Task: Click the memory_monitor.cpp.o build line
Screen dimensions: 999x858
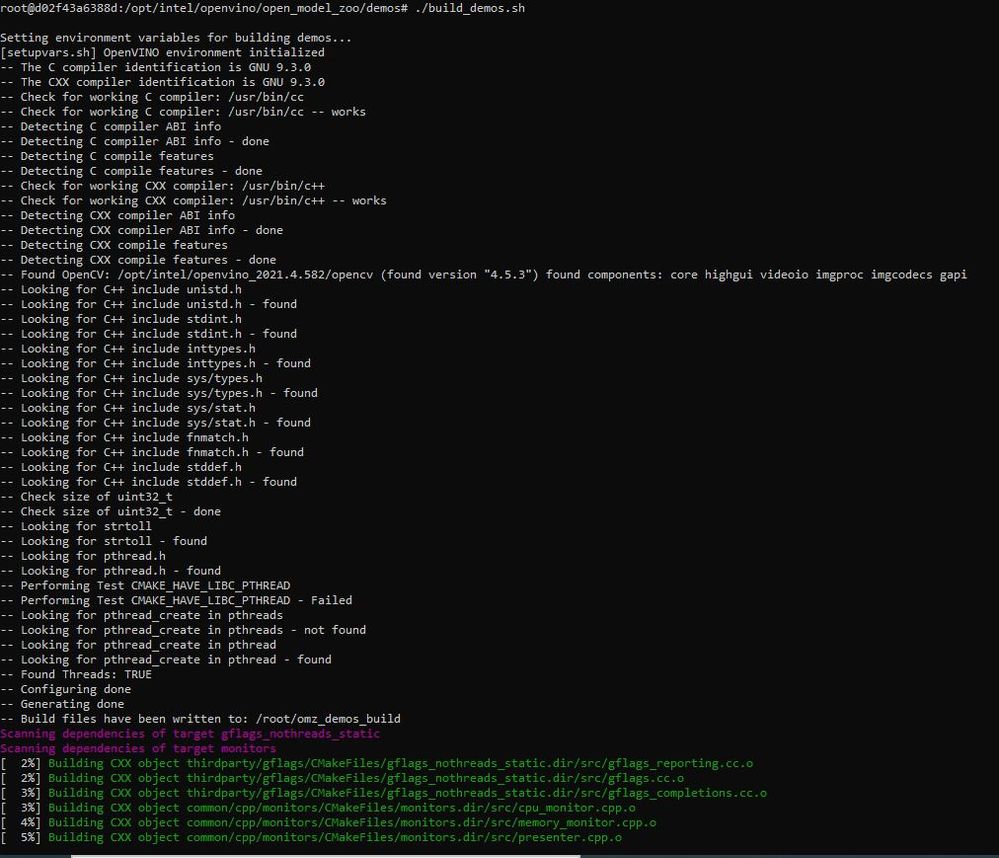Action: point(328,822)
